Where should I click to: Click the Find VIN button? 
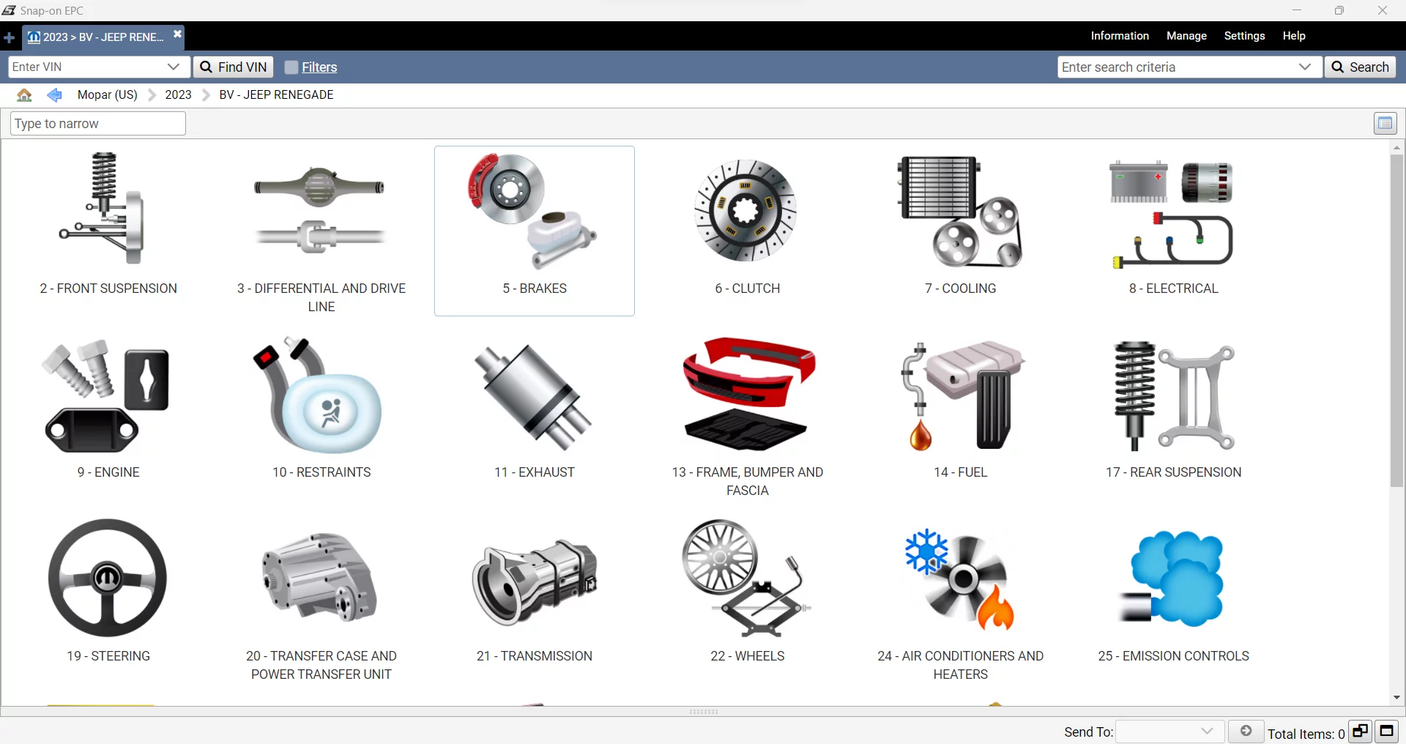[233, 67]
